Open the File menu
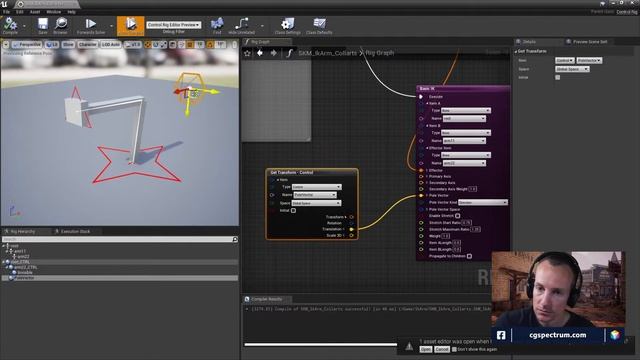 [x=7, y=12]
